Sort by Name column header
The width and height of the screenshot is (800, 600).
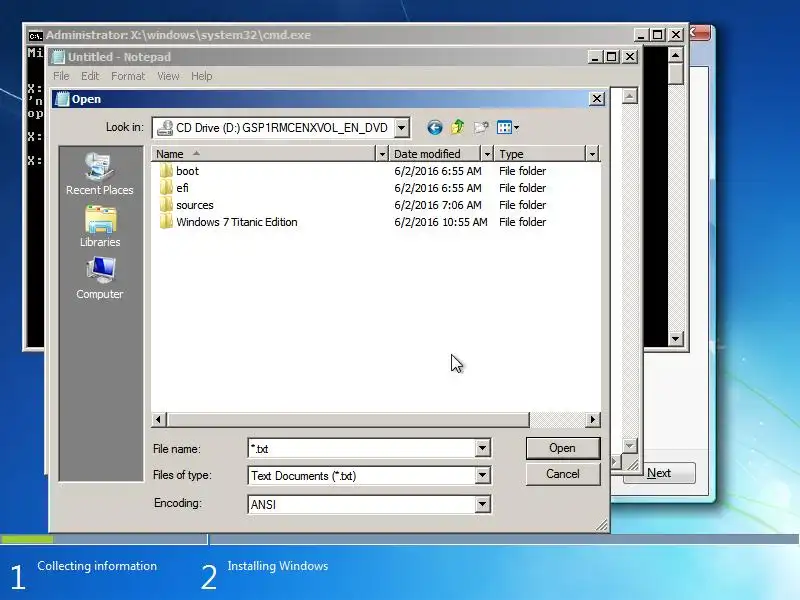[x=263, y=154]
